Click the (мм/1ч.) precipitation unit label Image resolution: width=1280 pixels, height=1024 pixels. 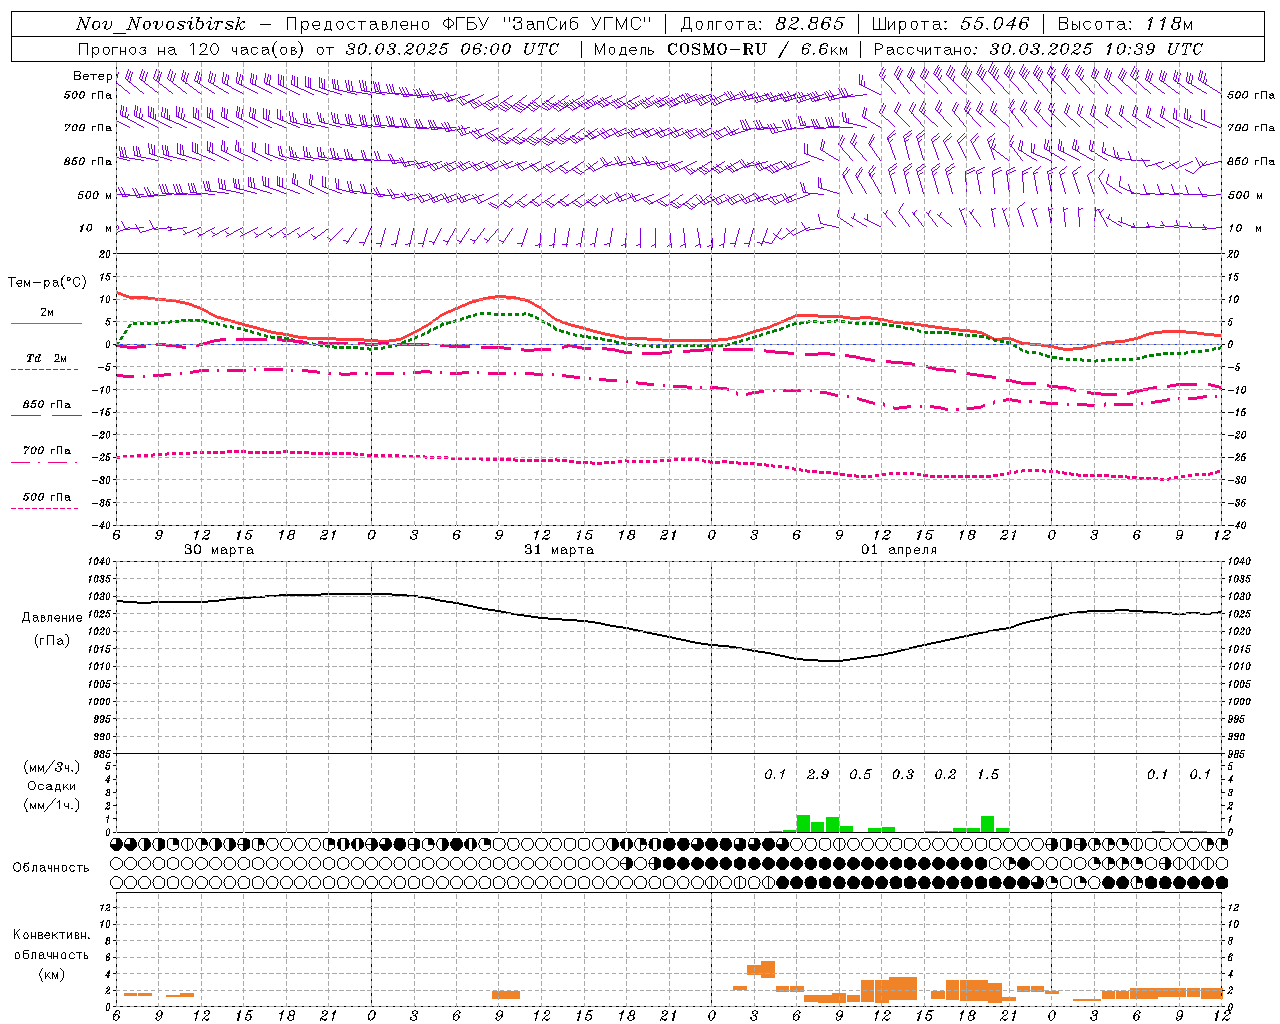click(x=52, y=805)
